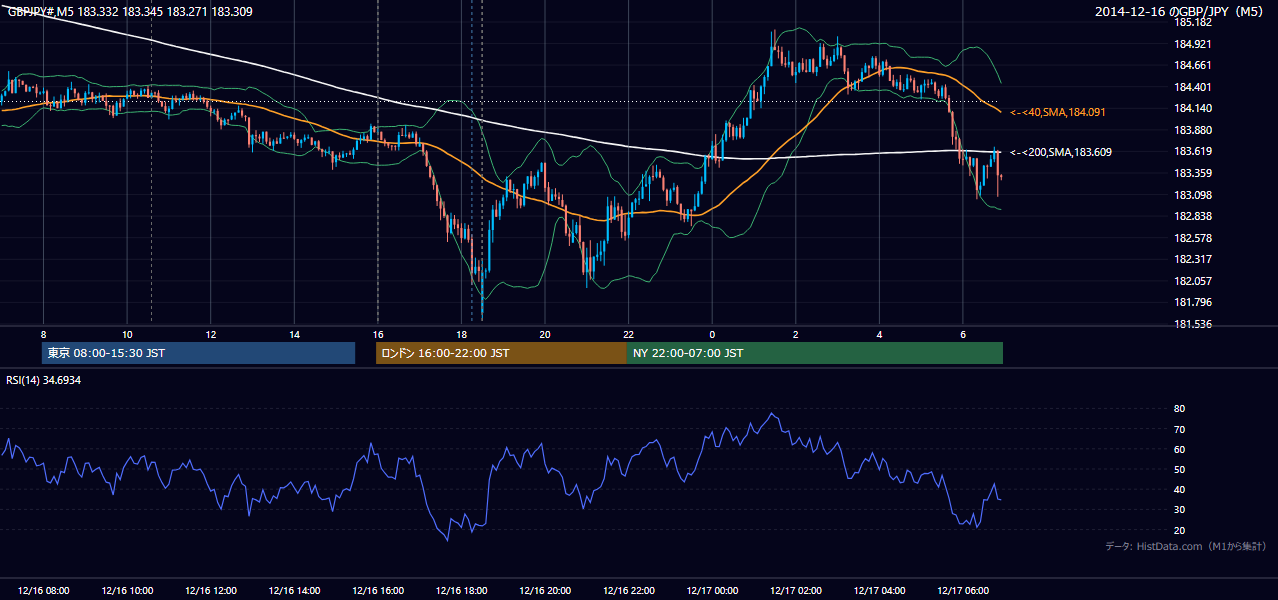
Task: Click price axis label 182.838
Action: (1192, 216)
